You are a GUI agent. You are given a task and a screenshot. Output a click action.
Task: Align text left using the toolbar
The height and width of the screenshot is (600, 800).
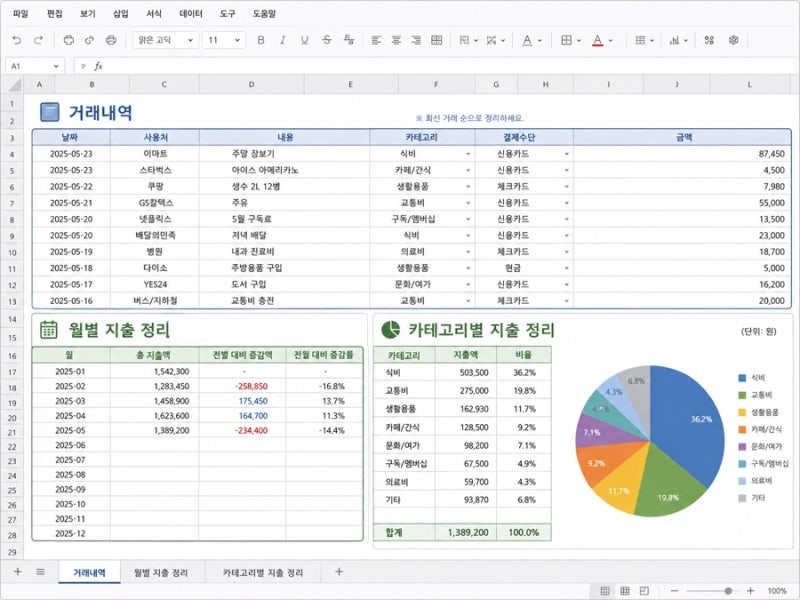(376, 40)
